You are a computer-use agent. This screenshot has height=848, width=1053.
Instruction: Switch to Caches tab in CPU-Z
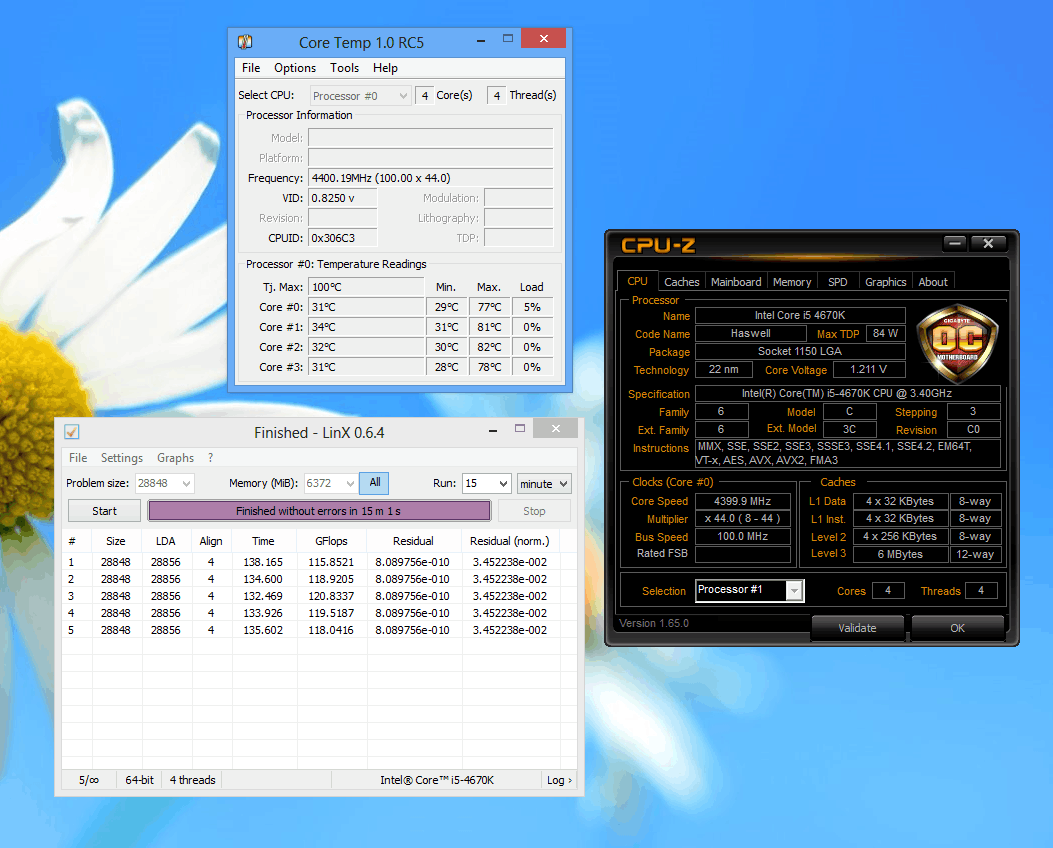point(682,282)
